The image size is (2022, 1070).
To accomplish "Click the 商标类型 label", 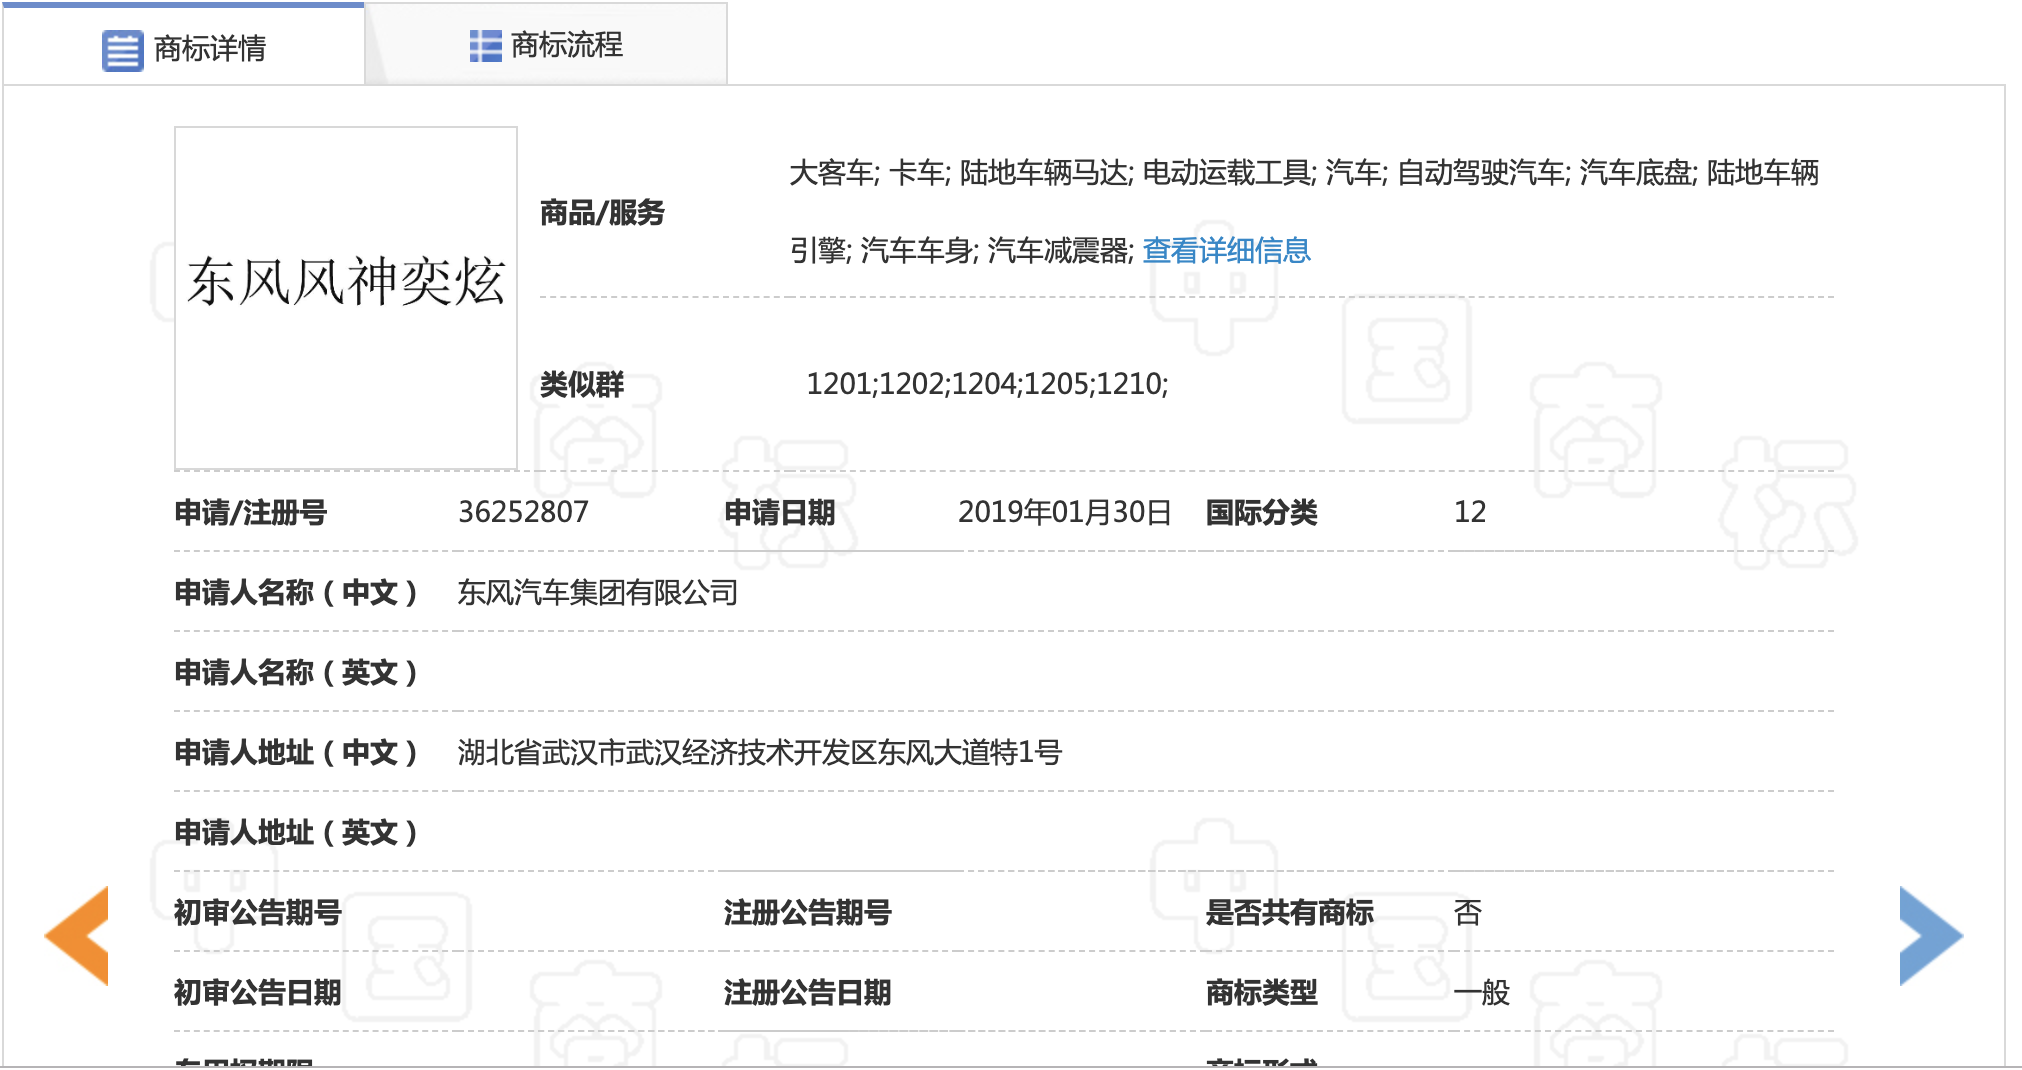I will click(x=1262, y=993).
